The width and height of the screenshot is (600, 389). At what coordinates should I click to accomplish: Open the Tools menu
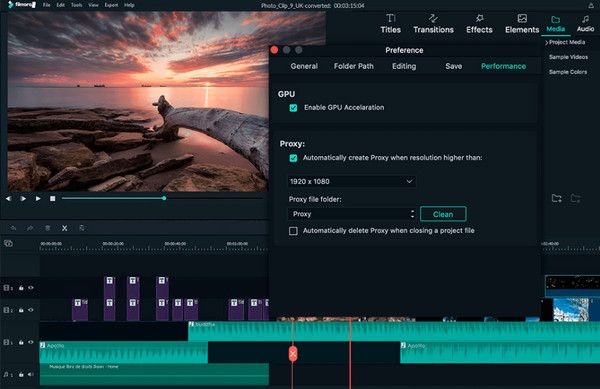[x=77, y=5]
